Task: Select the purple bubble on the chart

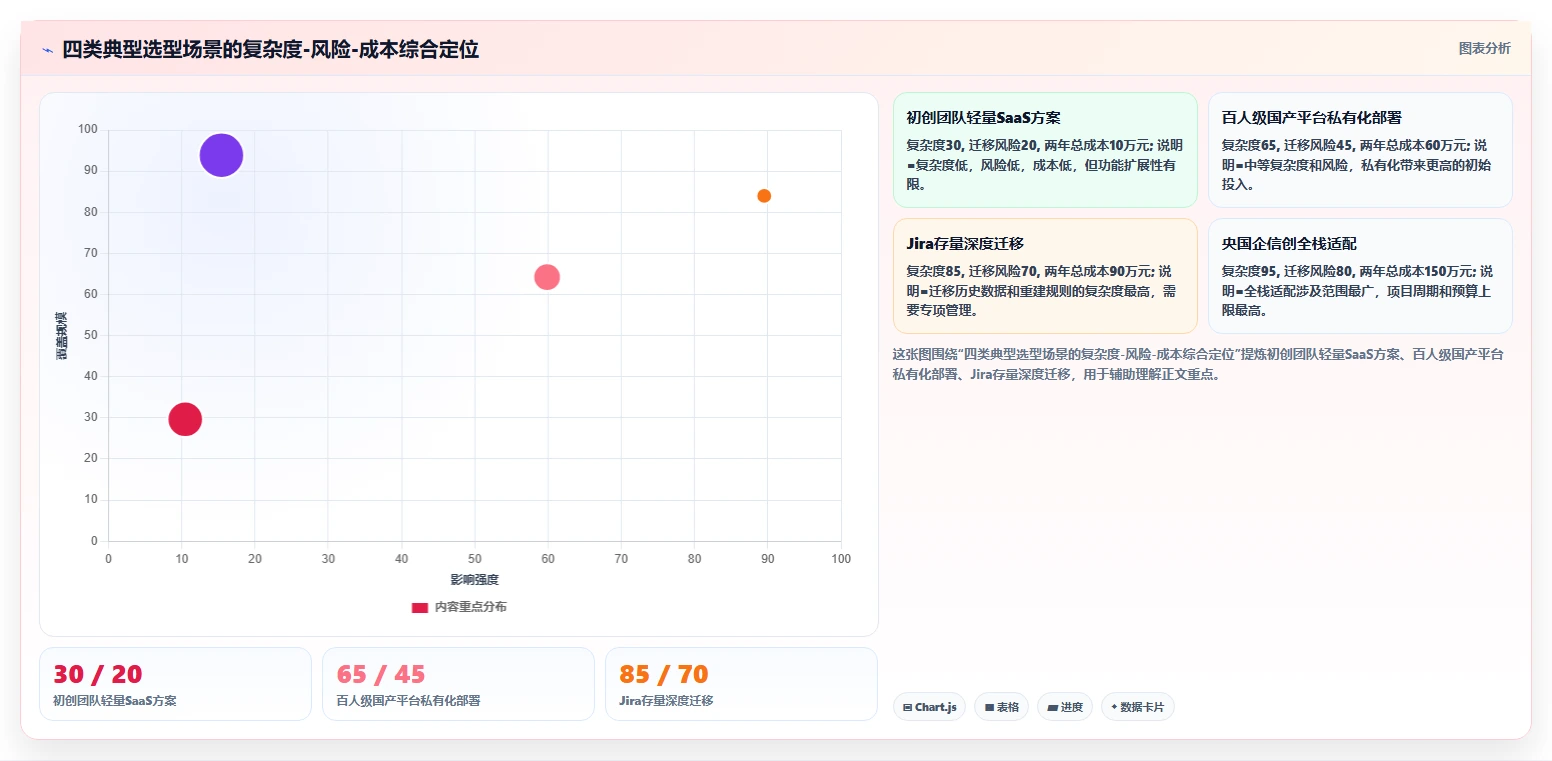Action: (221, 155)
